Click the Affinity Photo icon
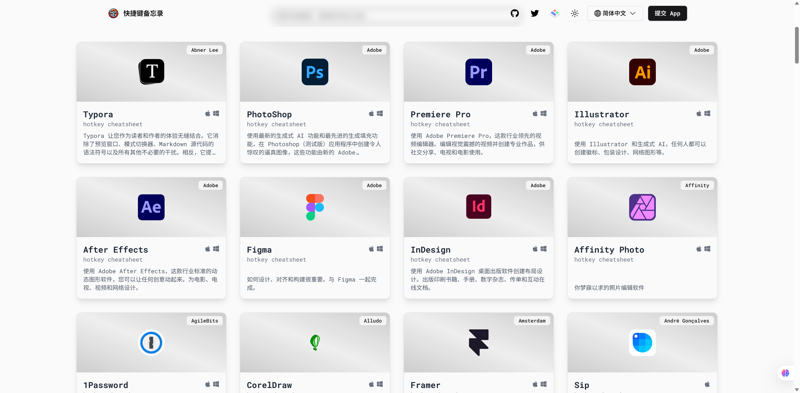This screenshot has height=393, width=800. click(x=642, y=207)
